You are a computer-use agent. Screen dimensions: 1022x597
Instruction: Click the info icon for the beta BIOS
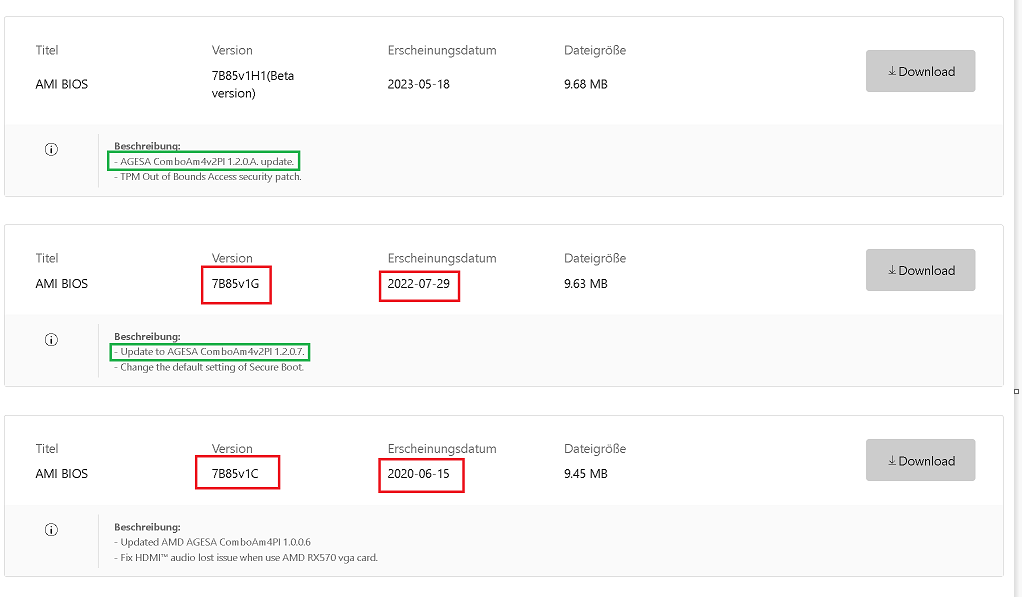pyautogui.click(x=51, y=150)
